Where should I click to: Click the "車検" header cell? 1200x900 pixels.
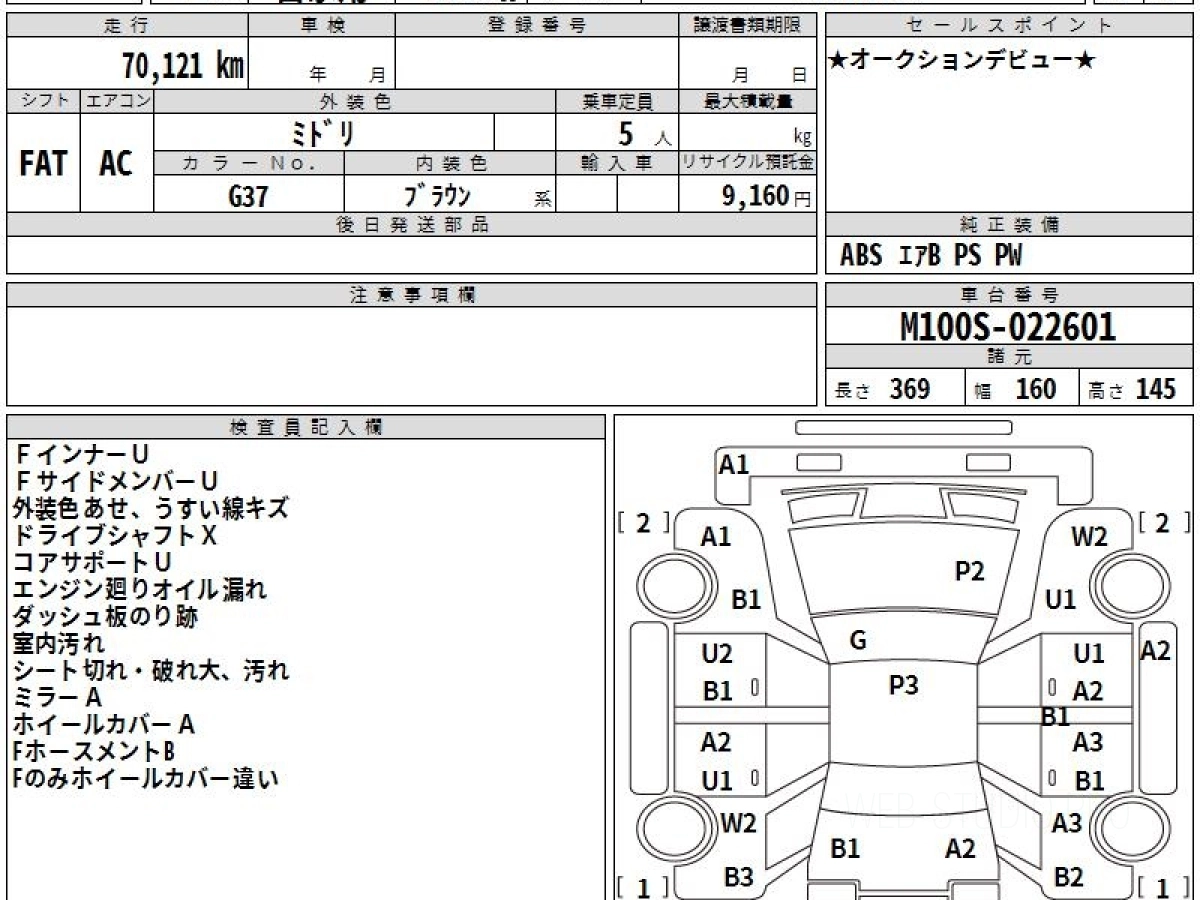(x=322, y=26)
